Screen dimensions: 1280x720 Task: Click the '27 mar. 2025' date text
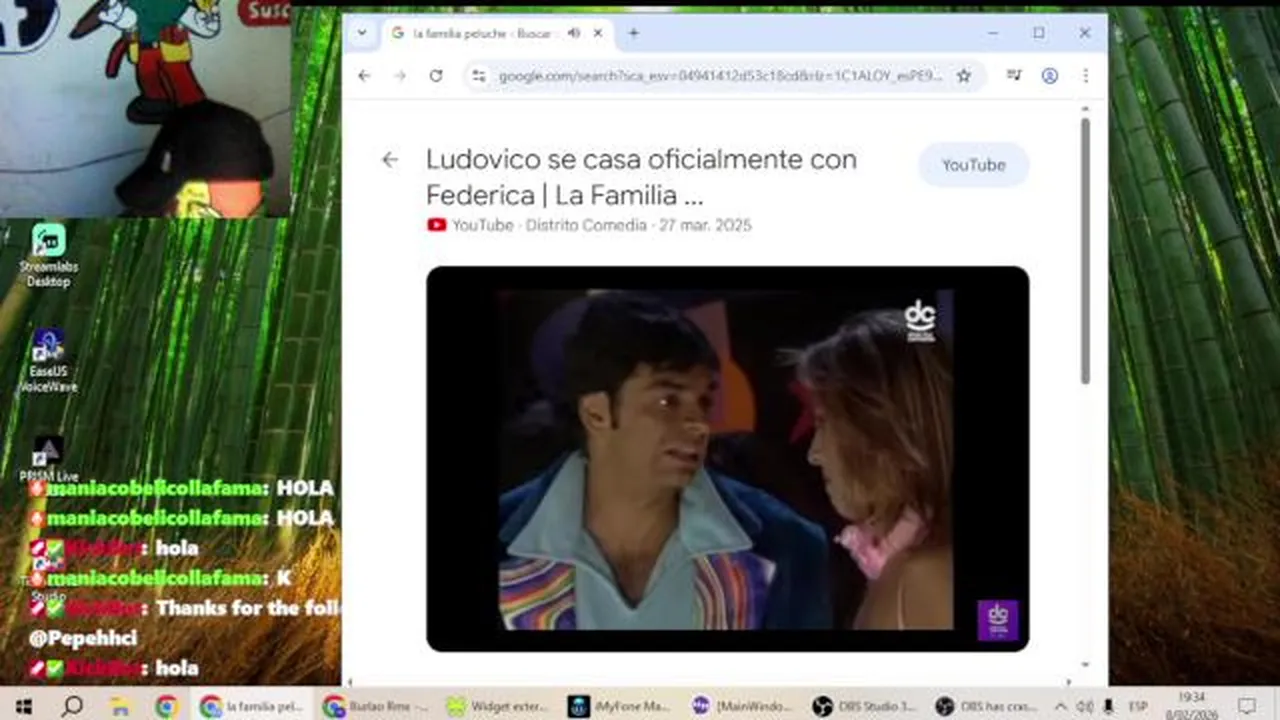705,225
